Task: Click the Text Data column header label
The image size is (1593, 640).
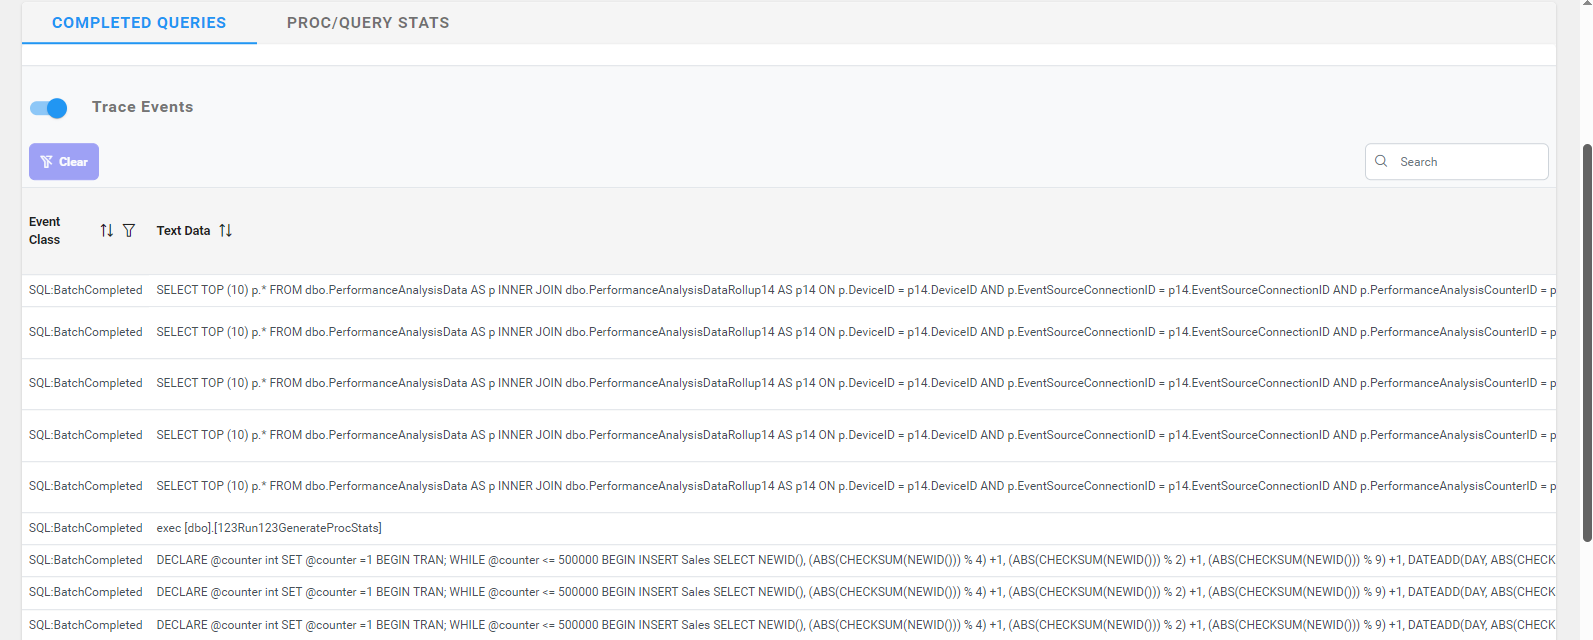Action: point(183,231)
